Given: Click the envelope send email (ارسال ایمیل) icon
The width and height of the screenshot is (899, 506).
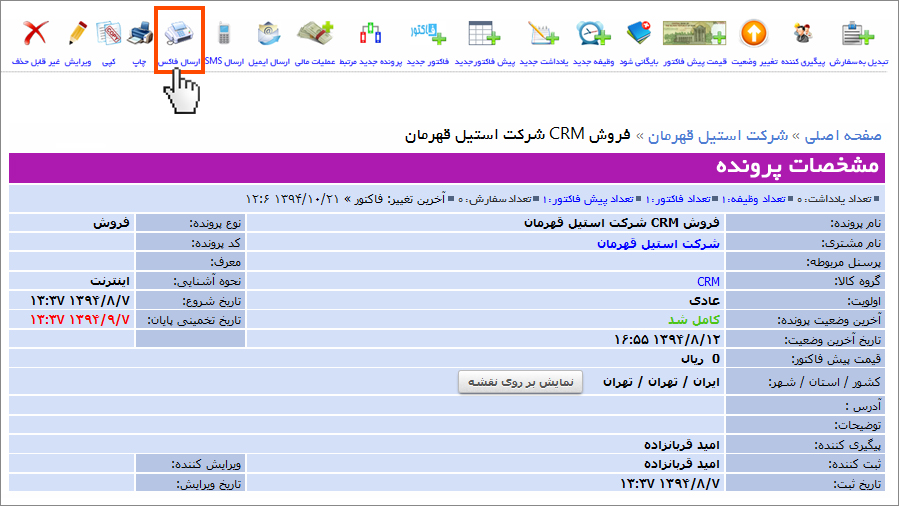Looking at the screenshot, I should 268,33.
